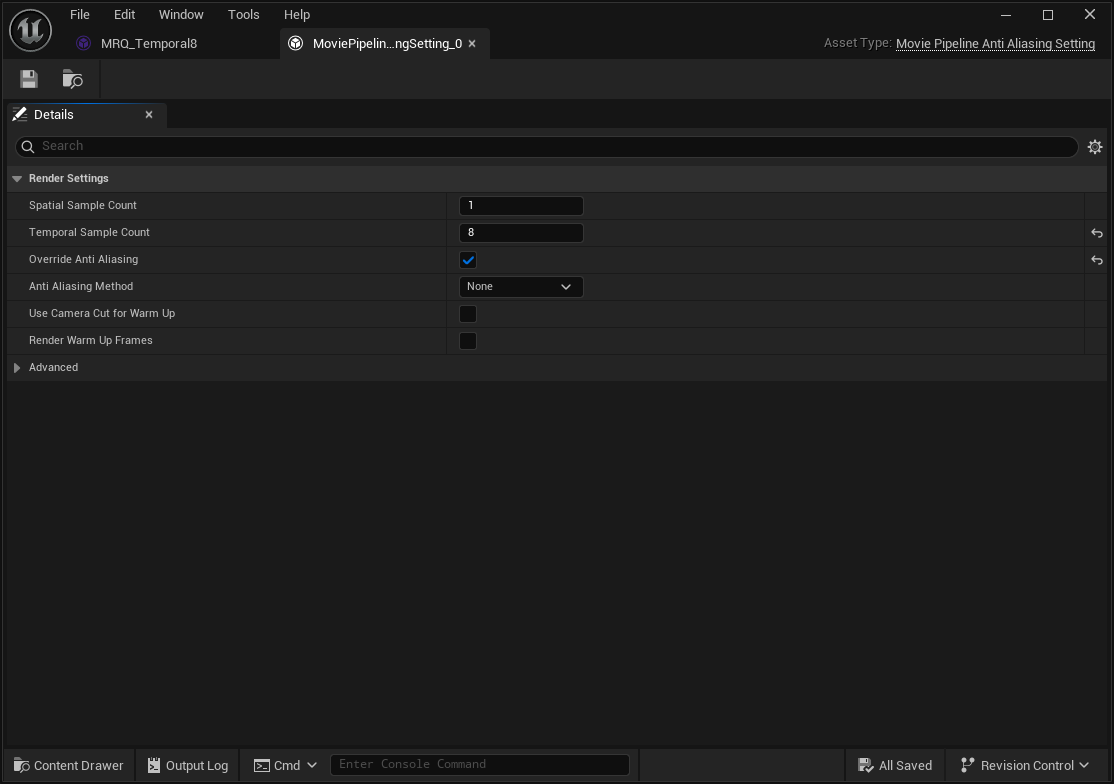Open Revision Control menu
This screenshot has height=784, width=1114.
(1024, 766)
